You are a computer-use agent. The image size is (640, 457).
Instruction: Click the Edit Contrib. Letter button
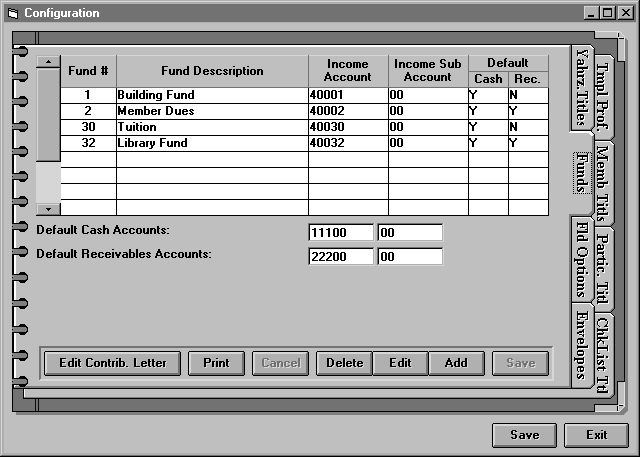click(112, 363)
